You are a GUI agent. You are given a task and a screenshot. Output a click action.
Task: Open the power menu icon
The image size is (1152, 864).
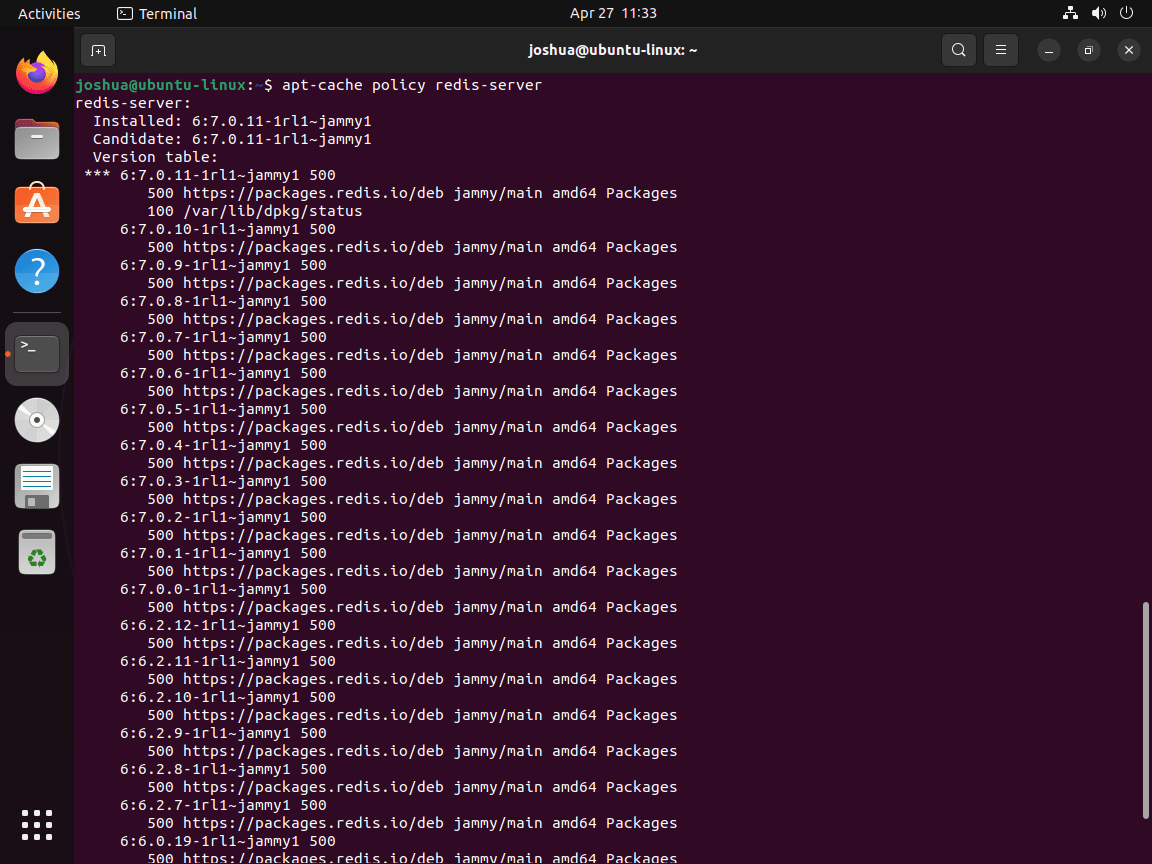[1126, 13]
